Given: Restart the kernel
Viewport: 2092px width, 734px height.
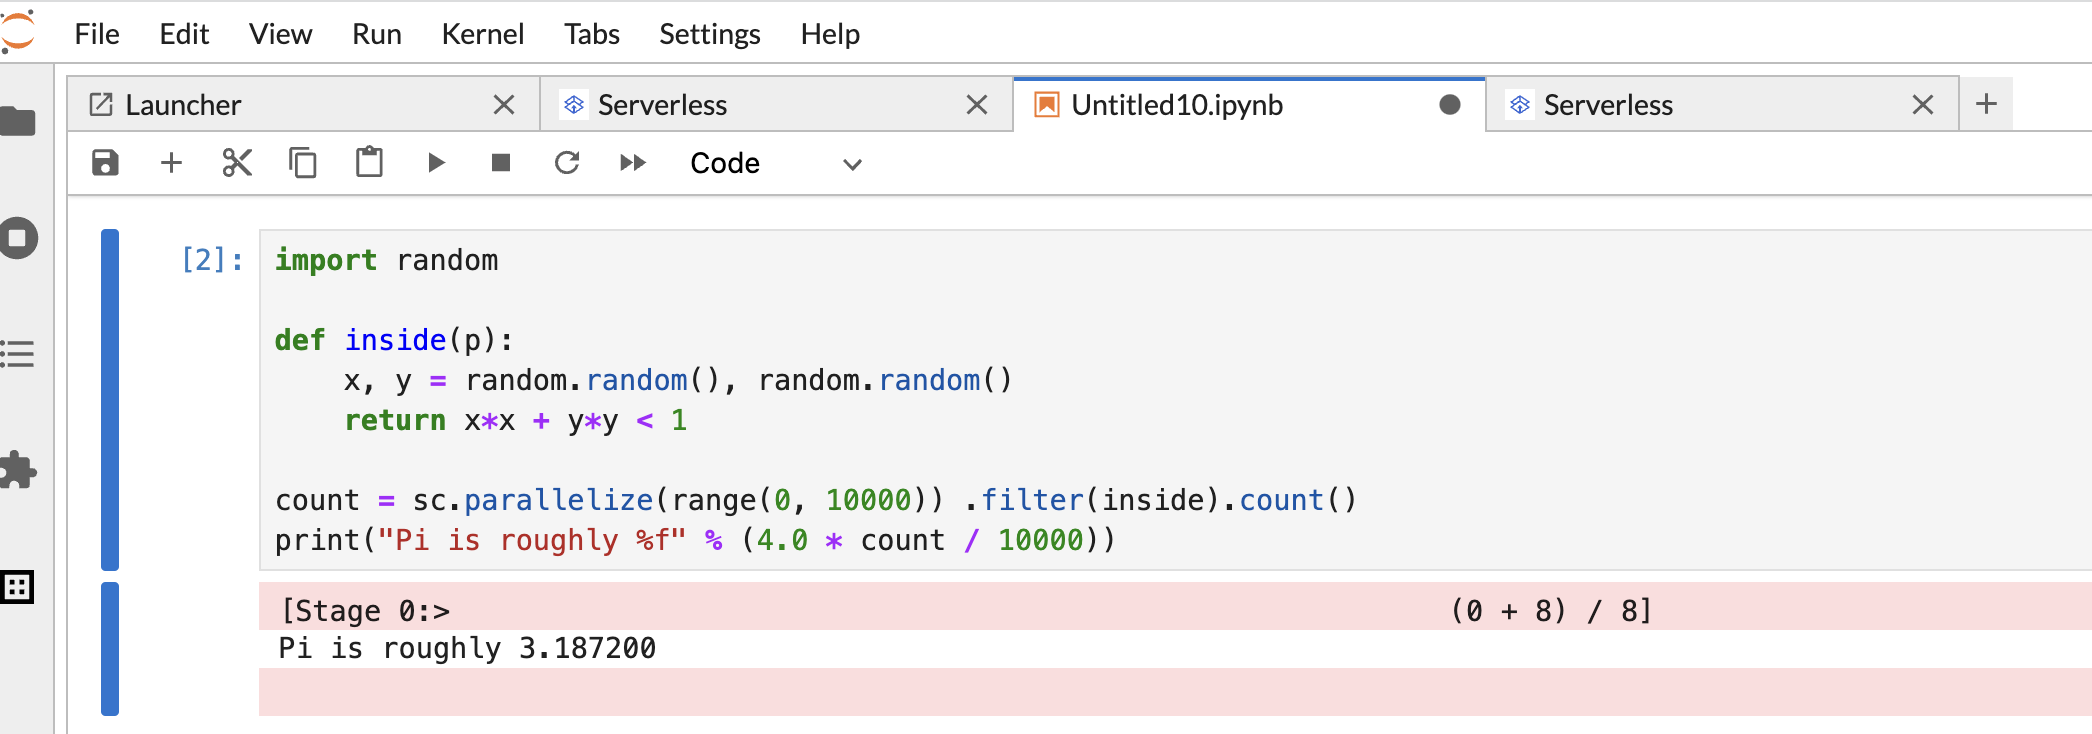Looking at the screenshot, I should (567, 163).
